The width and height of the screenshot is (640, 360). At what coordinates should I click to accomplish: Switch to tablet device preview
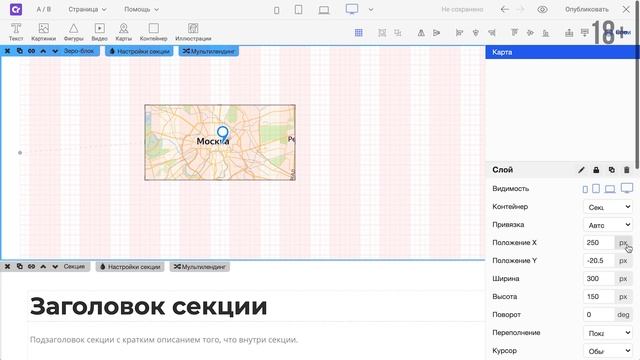[x=298, y=9]
